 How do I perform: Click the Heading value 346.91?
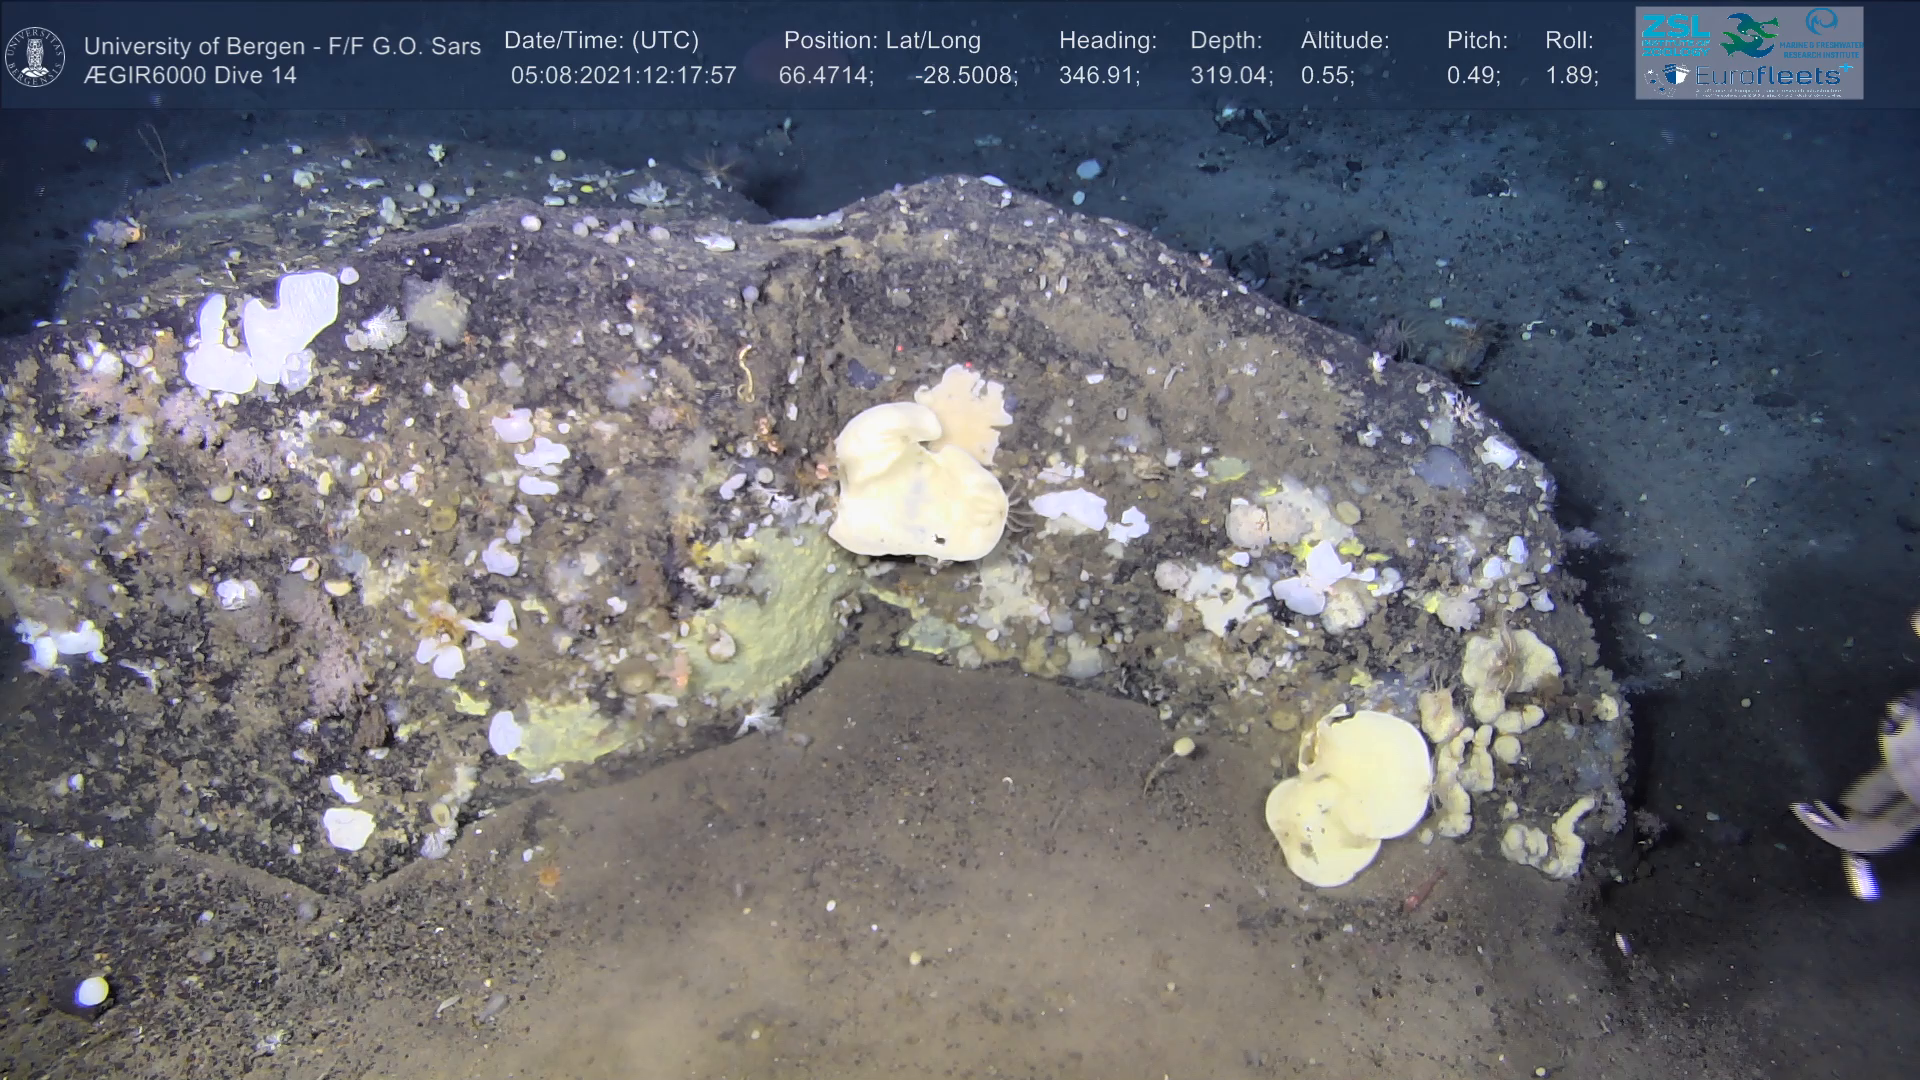[x=1097, y=75]
